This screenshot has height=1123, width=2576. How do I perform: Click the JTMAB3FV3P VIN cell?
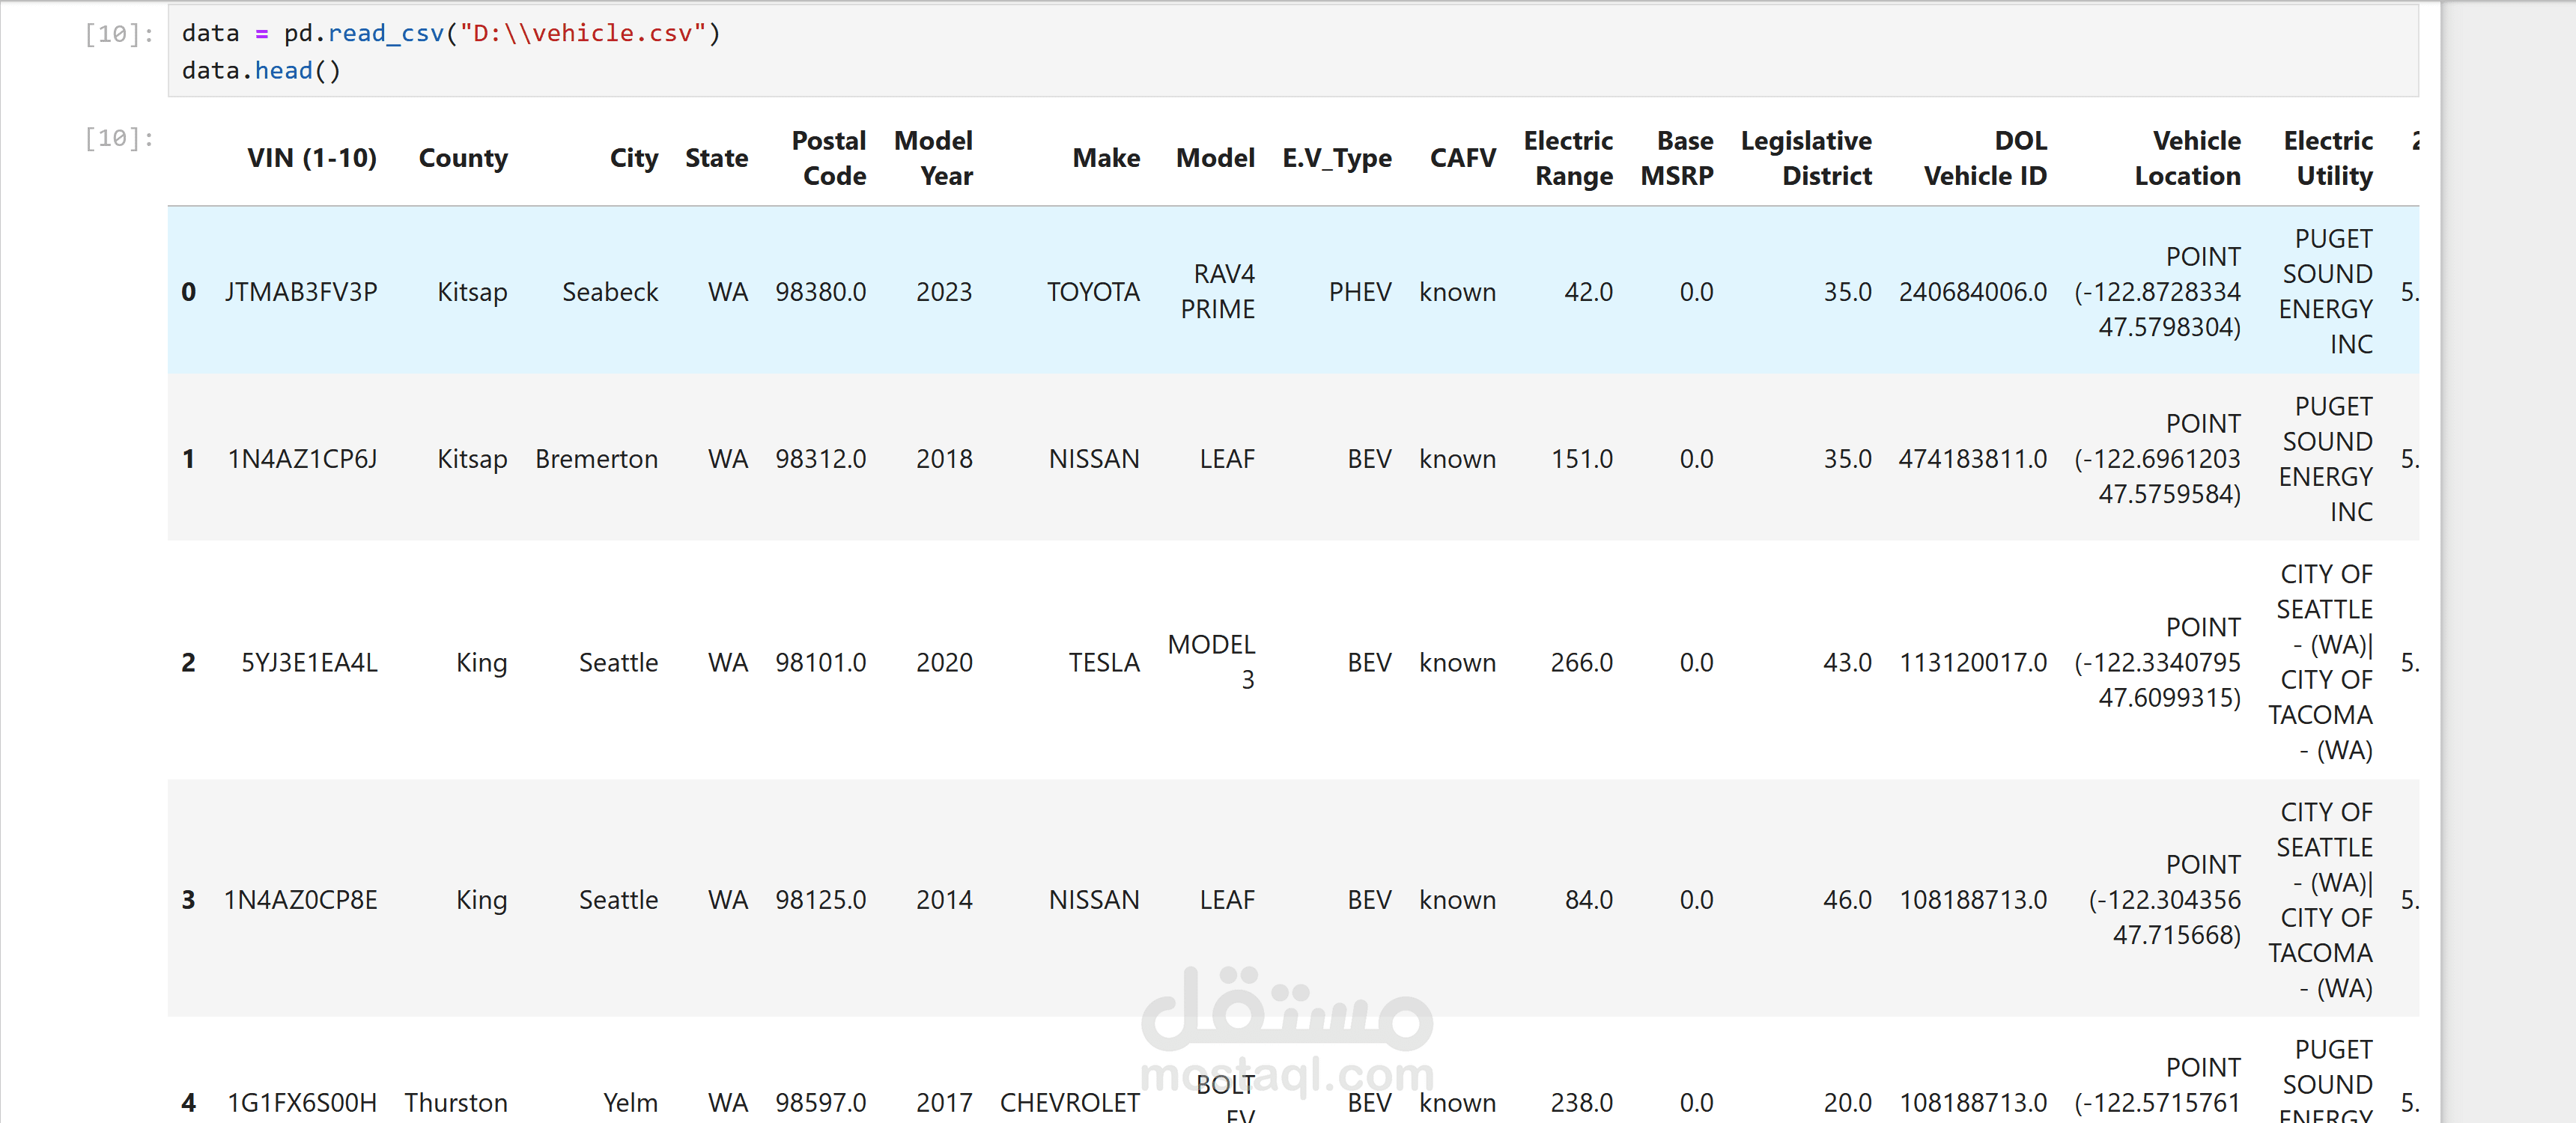coord(301,292)
